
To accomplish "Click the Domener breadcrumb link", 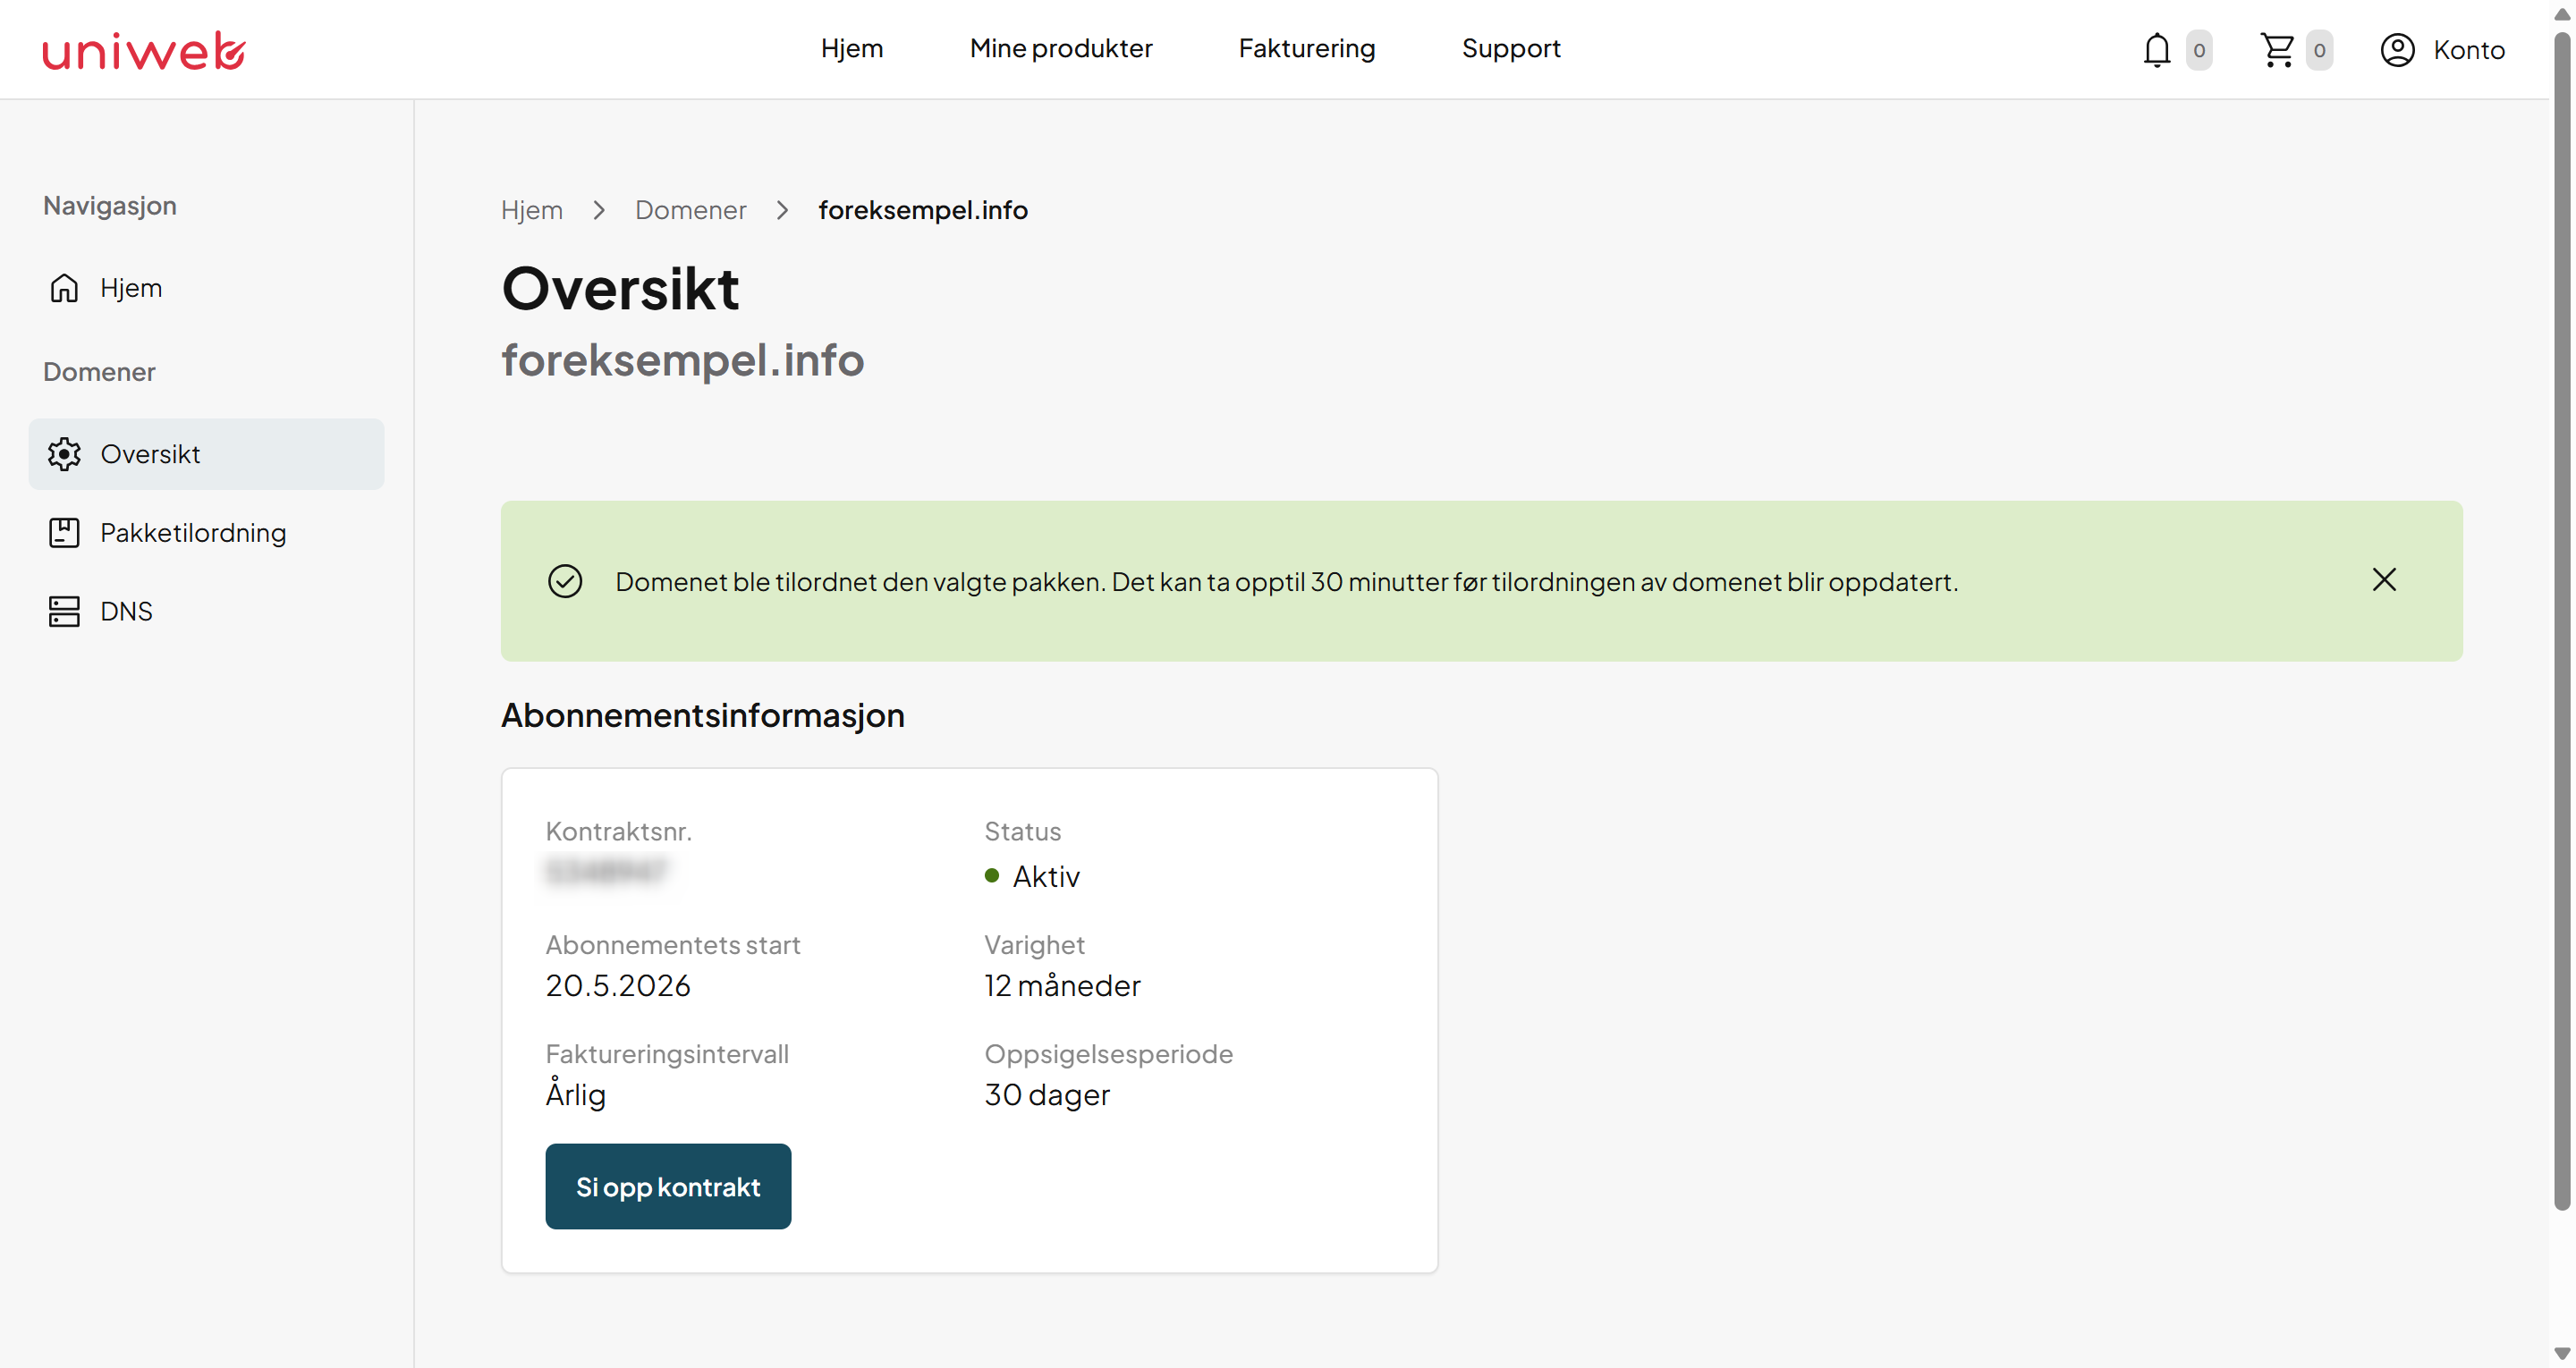I will click(x=691, y=210).
